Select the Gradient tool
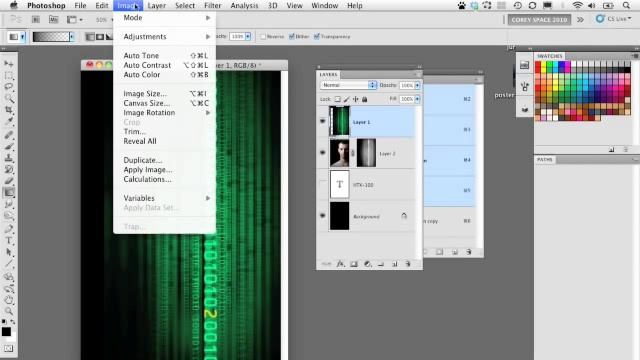 click(9, 192)
